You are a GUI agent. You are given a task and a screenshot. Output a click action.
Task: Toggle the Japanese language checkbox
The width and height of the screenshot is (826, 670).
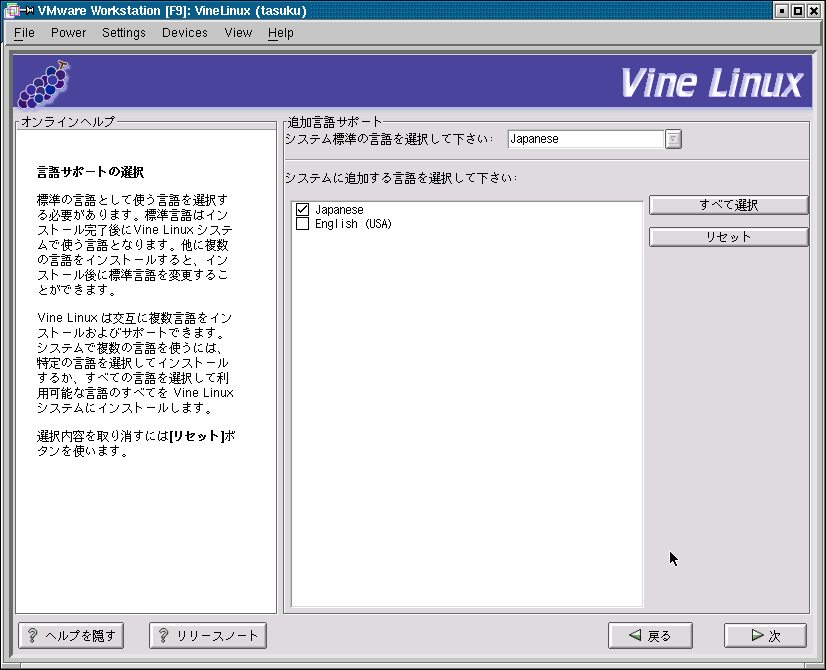(x=302, y=210)
